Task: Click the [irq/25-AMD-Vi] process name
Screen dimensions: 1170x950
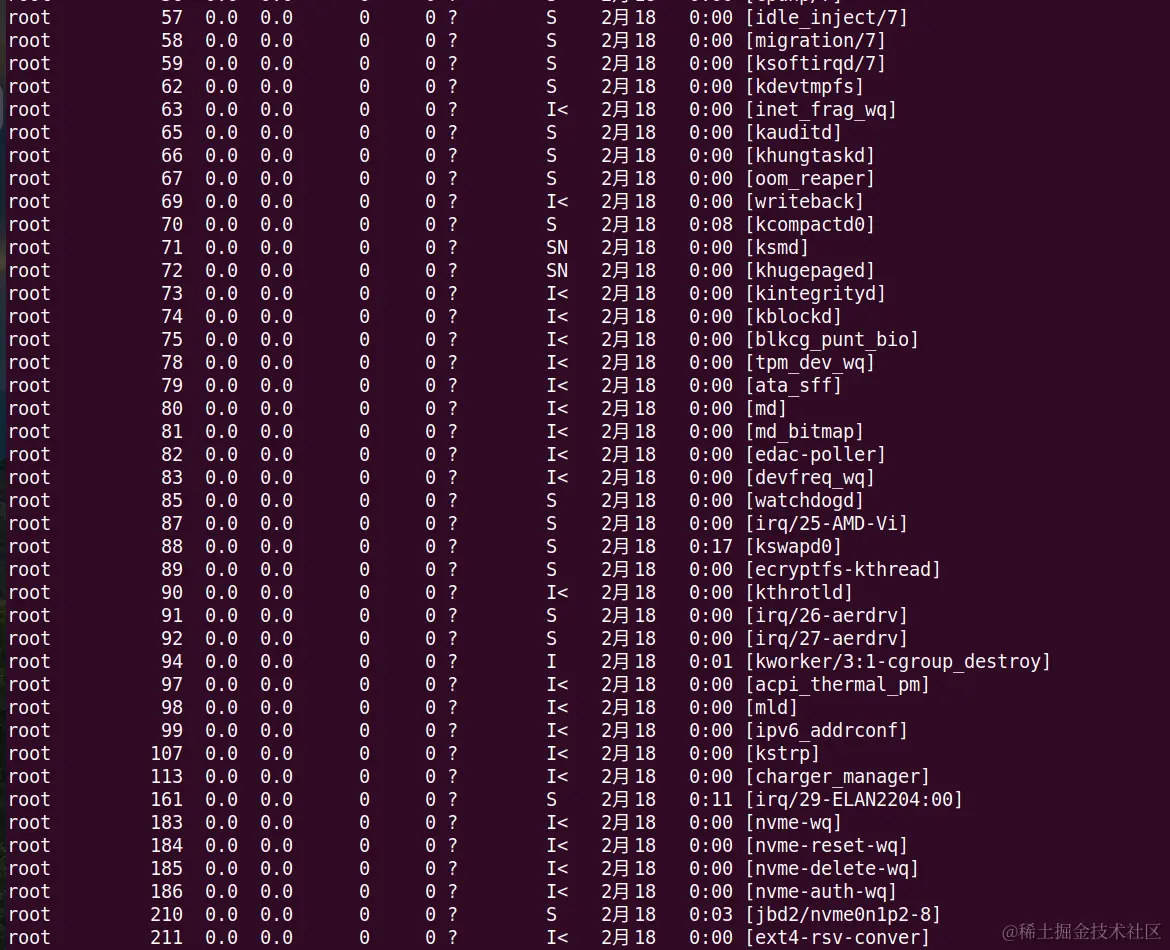Action: click(x=826, y=524)
